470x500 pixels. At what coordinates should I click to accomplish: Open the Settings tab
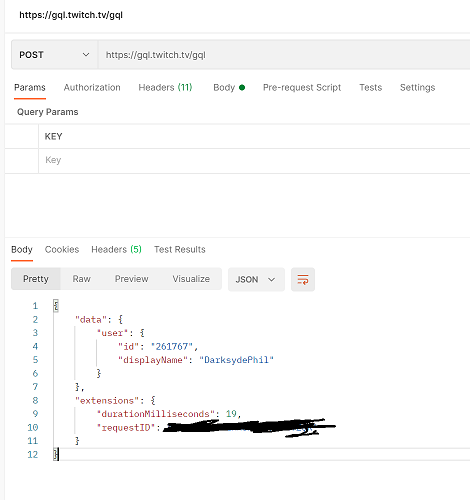417,87
